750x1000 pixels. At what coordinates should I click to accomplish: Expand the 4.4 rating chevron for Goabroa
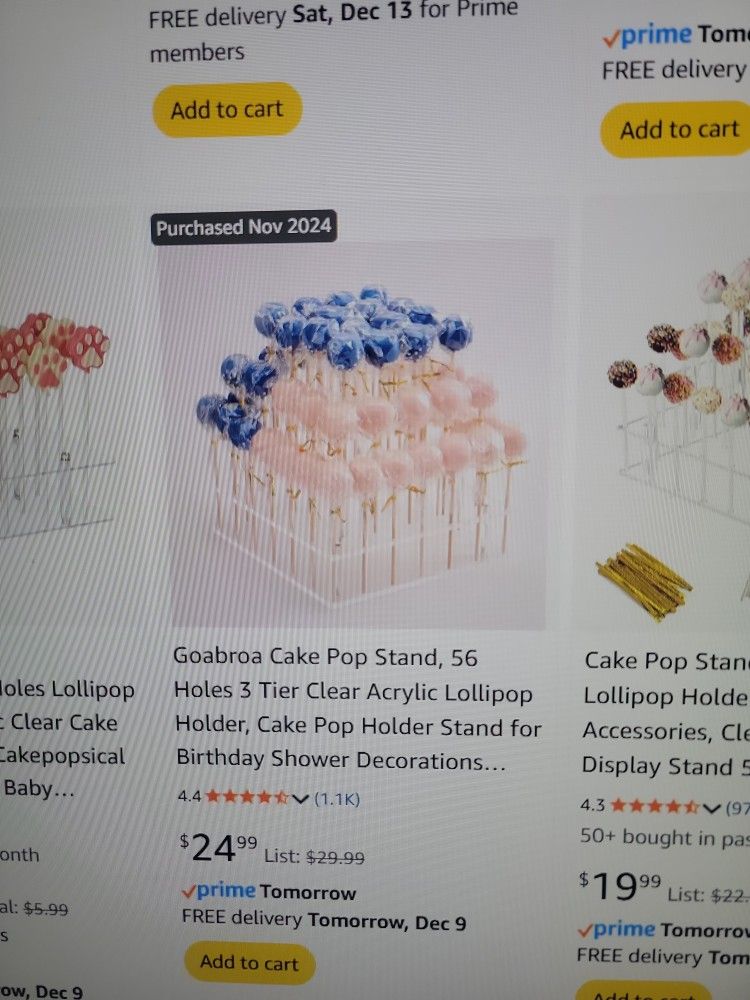[x=300, y=798]
